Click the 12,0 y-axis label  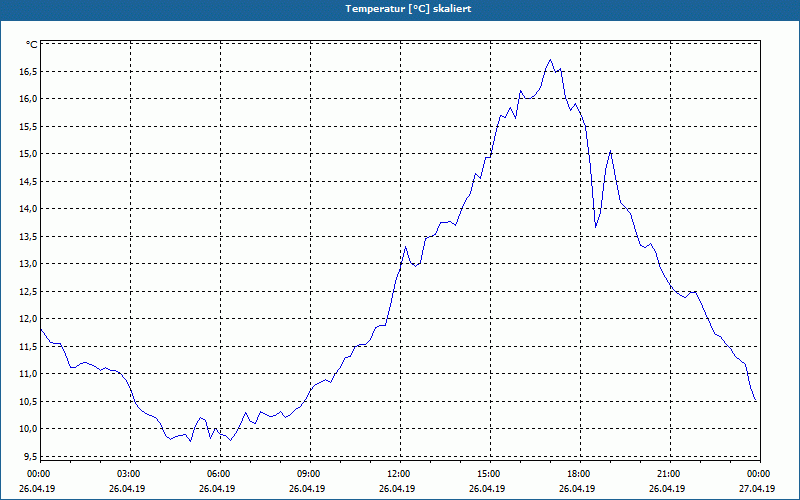(29, 319)
